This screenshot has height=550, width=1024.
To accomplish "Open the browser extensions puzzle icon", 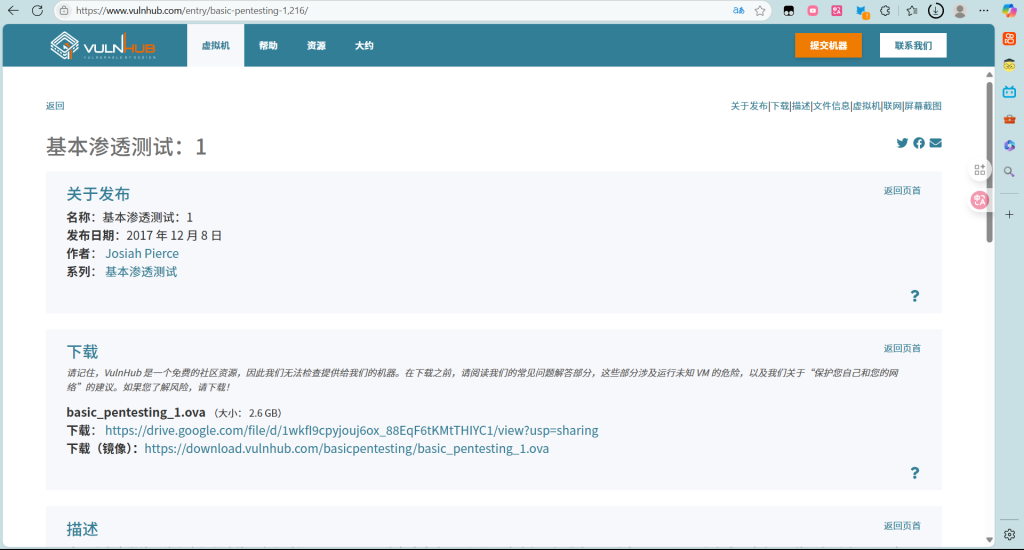I will (885, 11).
